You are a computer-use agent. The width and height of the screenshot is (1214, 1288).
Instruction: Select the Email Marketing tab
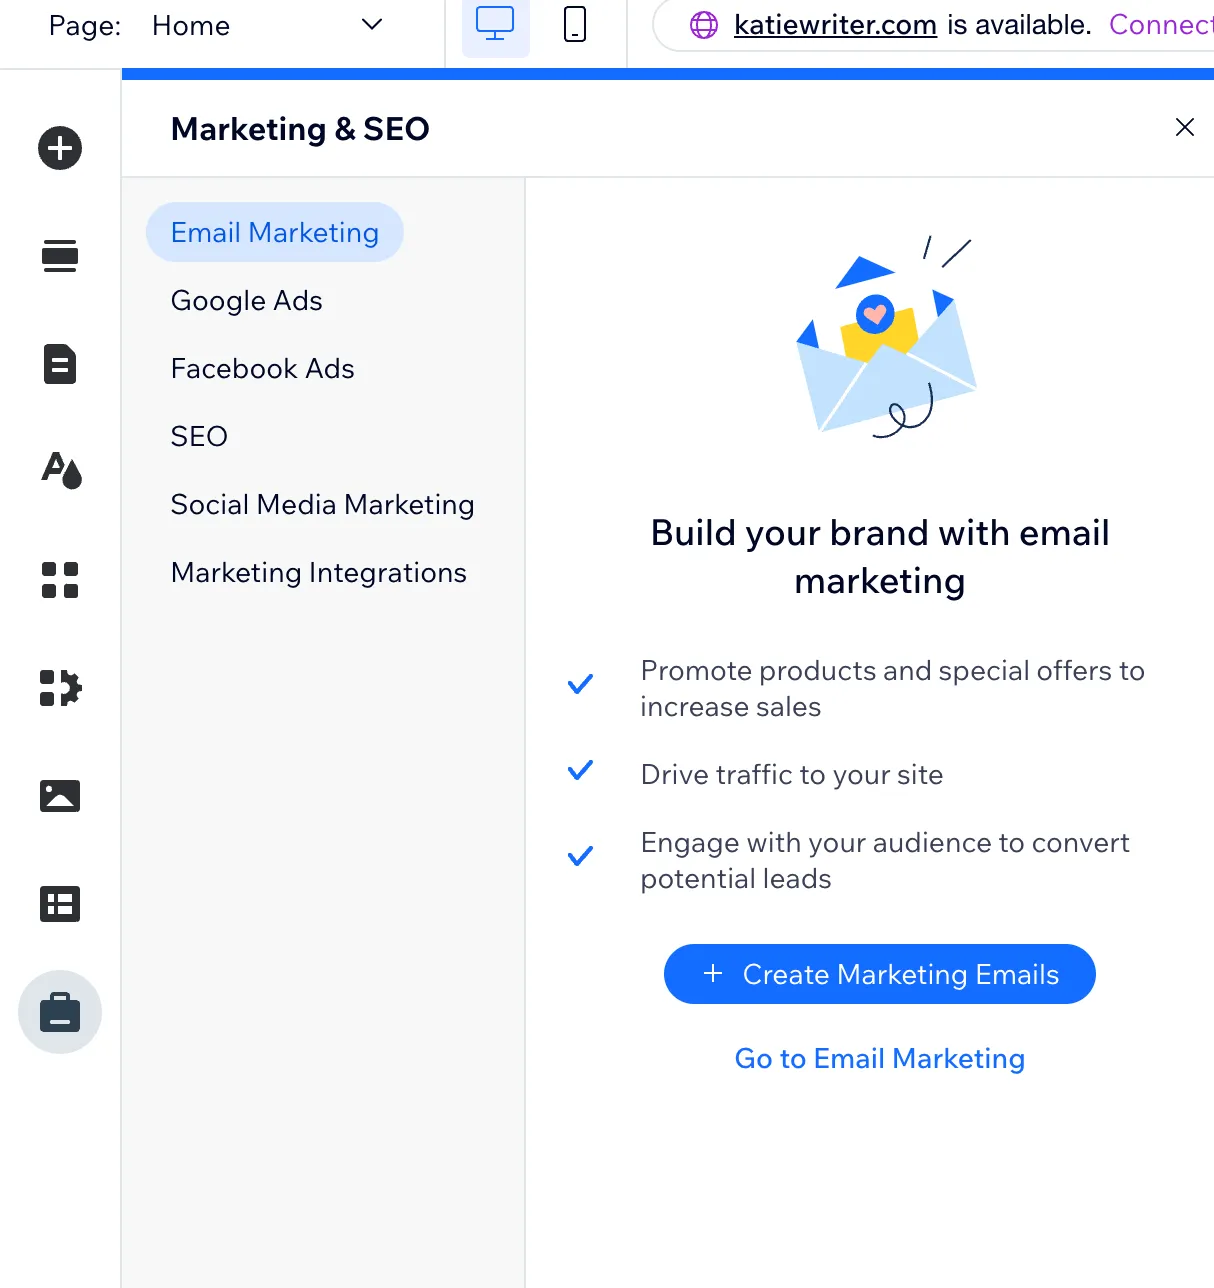[275, 233]
